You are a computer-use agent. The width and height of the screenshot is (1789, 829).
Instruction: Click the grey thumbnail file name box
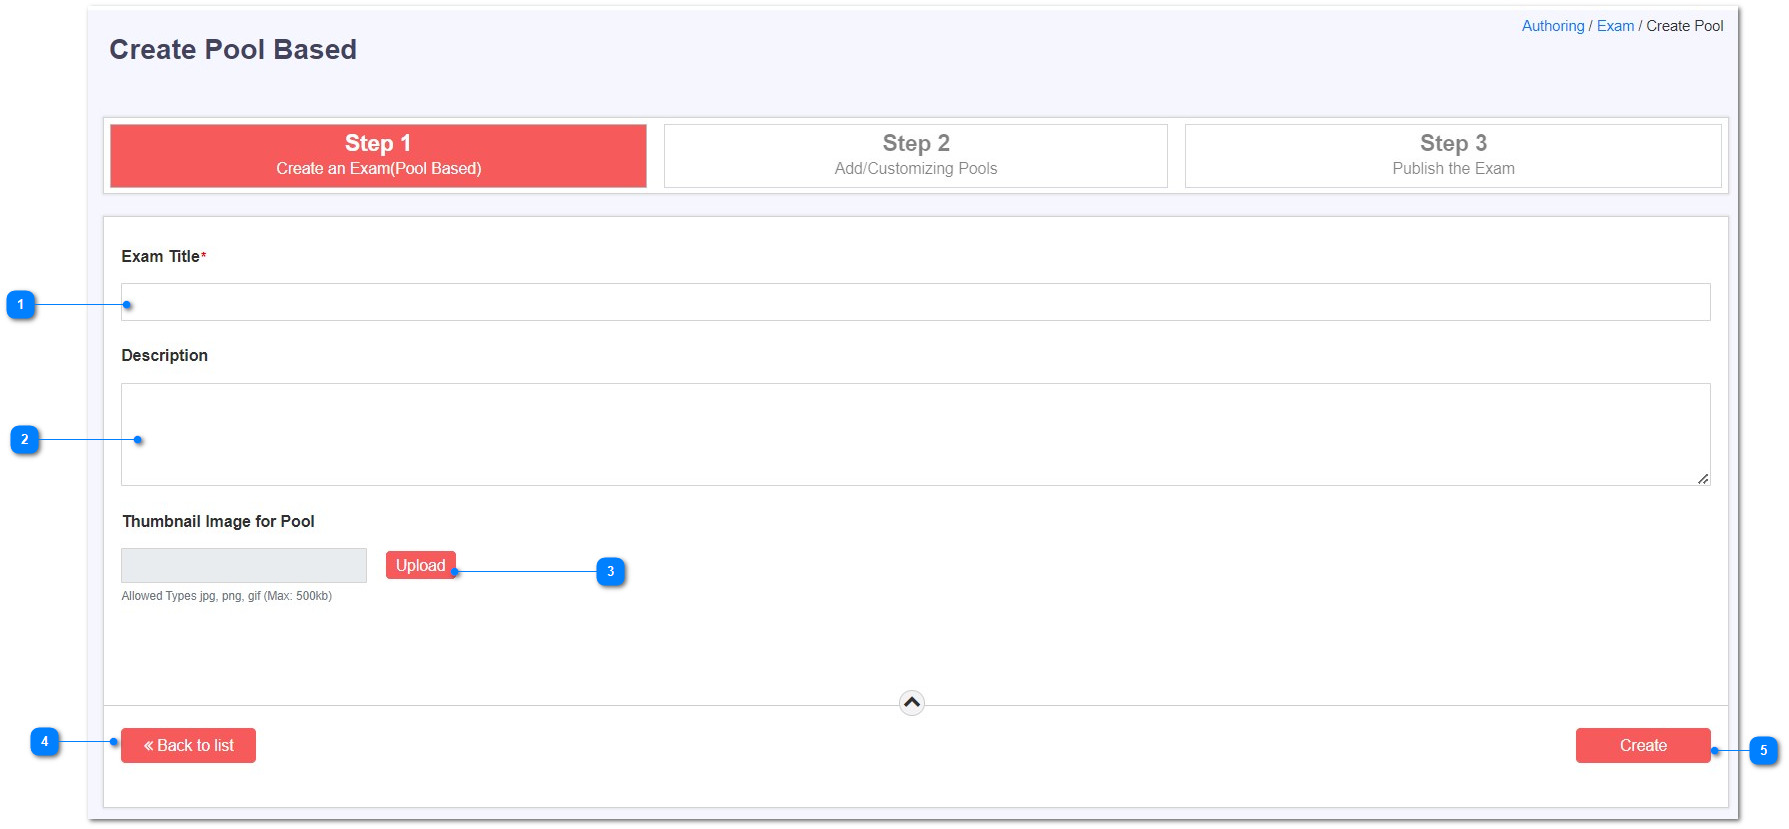(244, 565)
